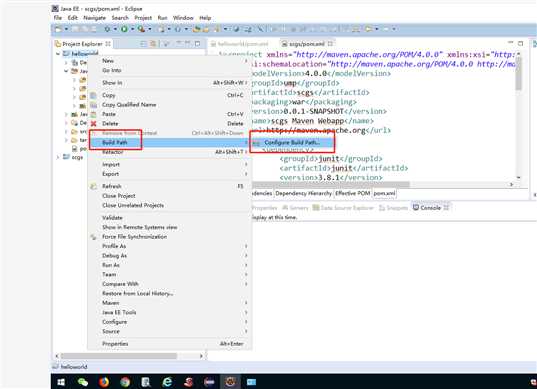Image resolution: width=537 pixels, height=389 pixels.
Task: Maximize the Project Explorer view
Action: pos(198,43)
